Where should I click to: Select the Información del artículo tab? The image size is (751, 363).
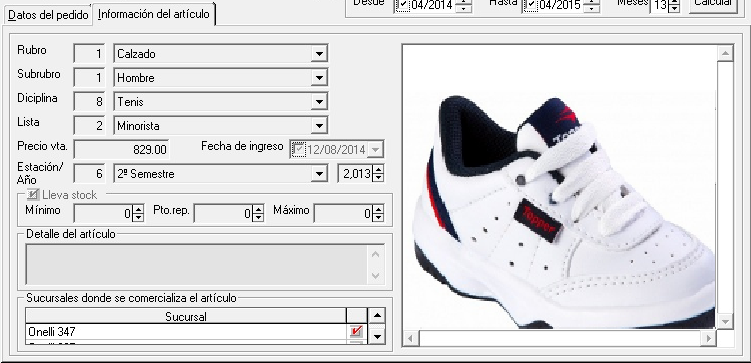(x=154, y=14)
